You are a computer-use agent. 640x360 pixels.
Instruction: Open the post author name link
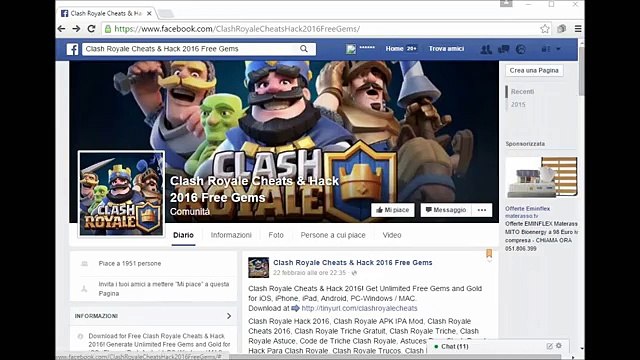353,262
